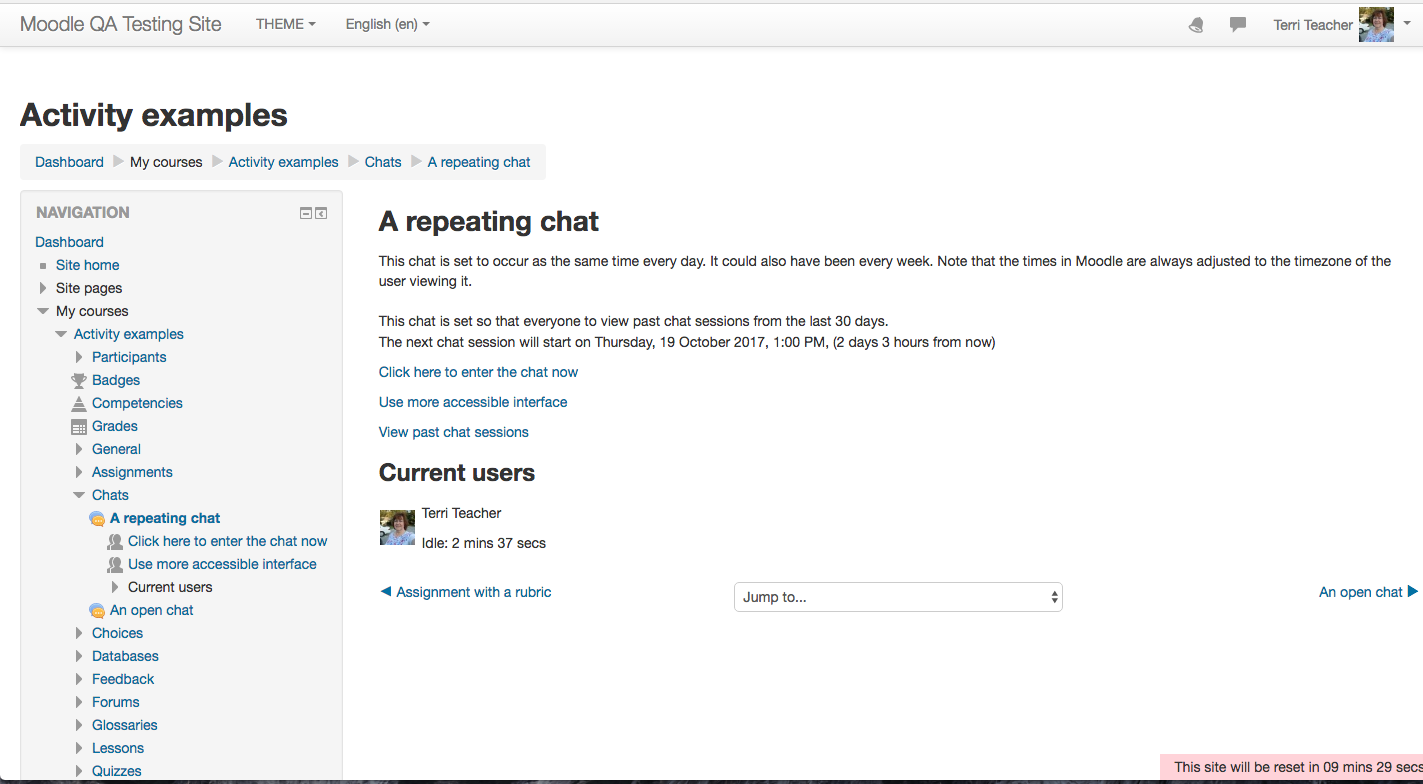This screenshot has height=784, width=1423.
Task: Expand Quizzes tree node
Action: click(x=79, y=771)
